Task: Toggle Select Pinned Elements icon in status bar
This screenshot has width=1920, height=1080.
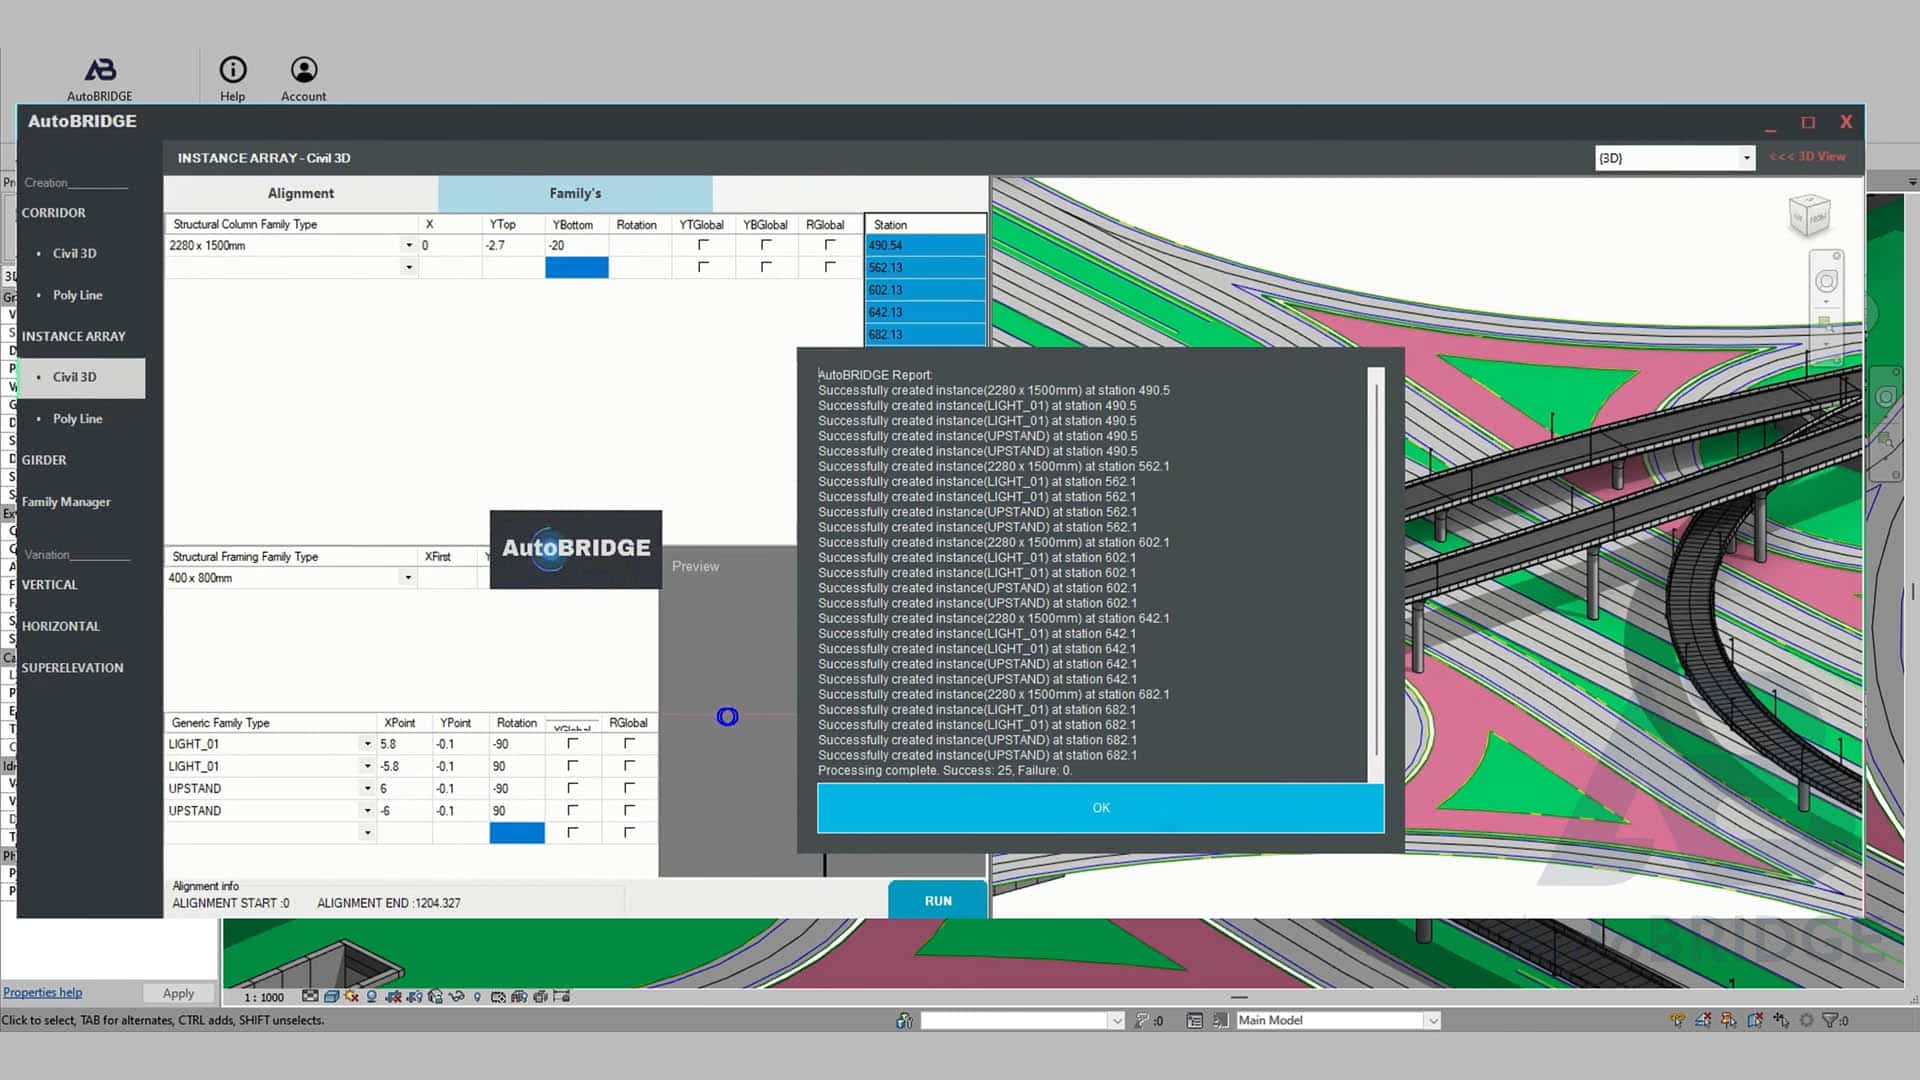Action: click(x=1729, y=1020)
